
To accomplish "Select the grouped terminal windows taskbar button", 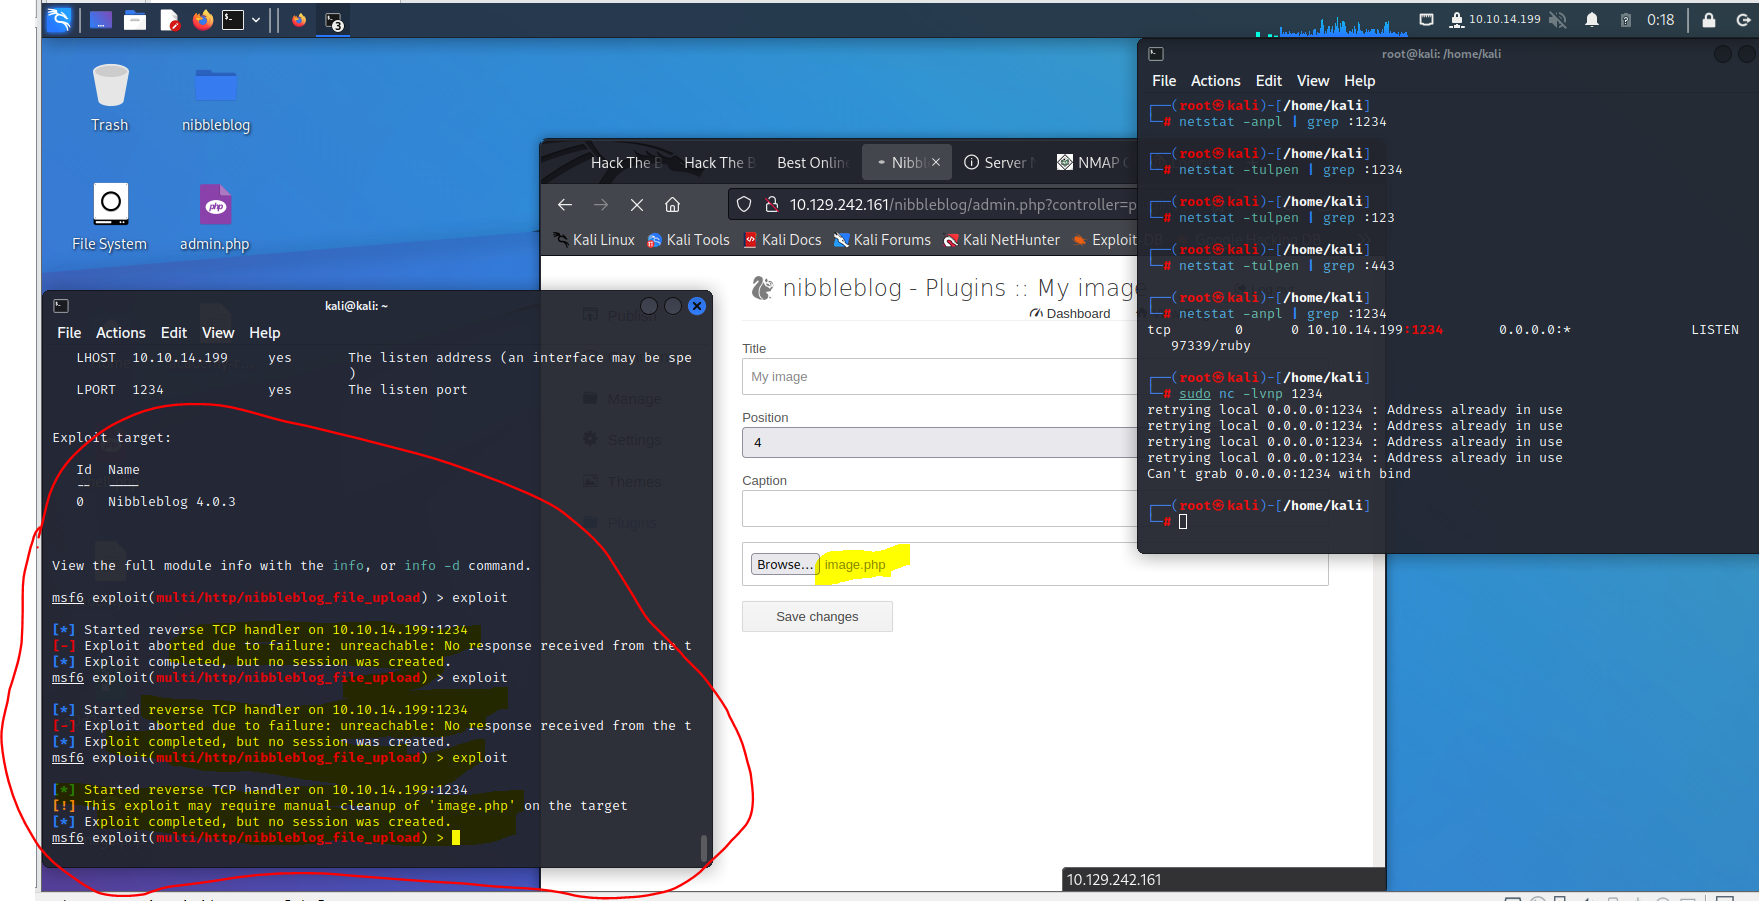I will coord(334,21).
